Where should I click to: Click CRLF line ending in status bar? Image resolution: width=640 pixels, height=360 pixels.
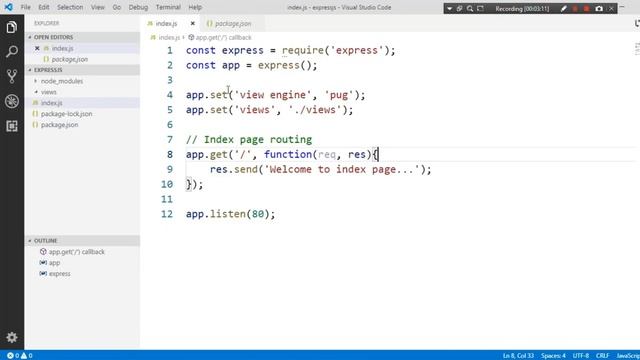coord(602,356)
